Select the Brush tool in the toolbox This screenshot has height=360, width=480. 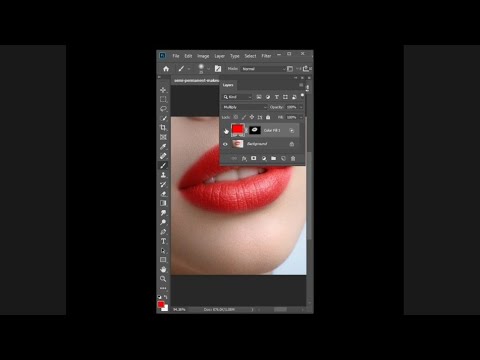coord(163,165)
